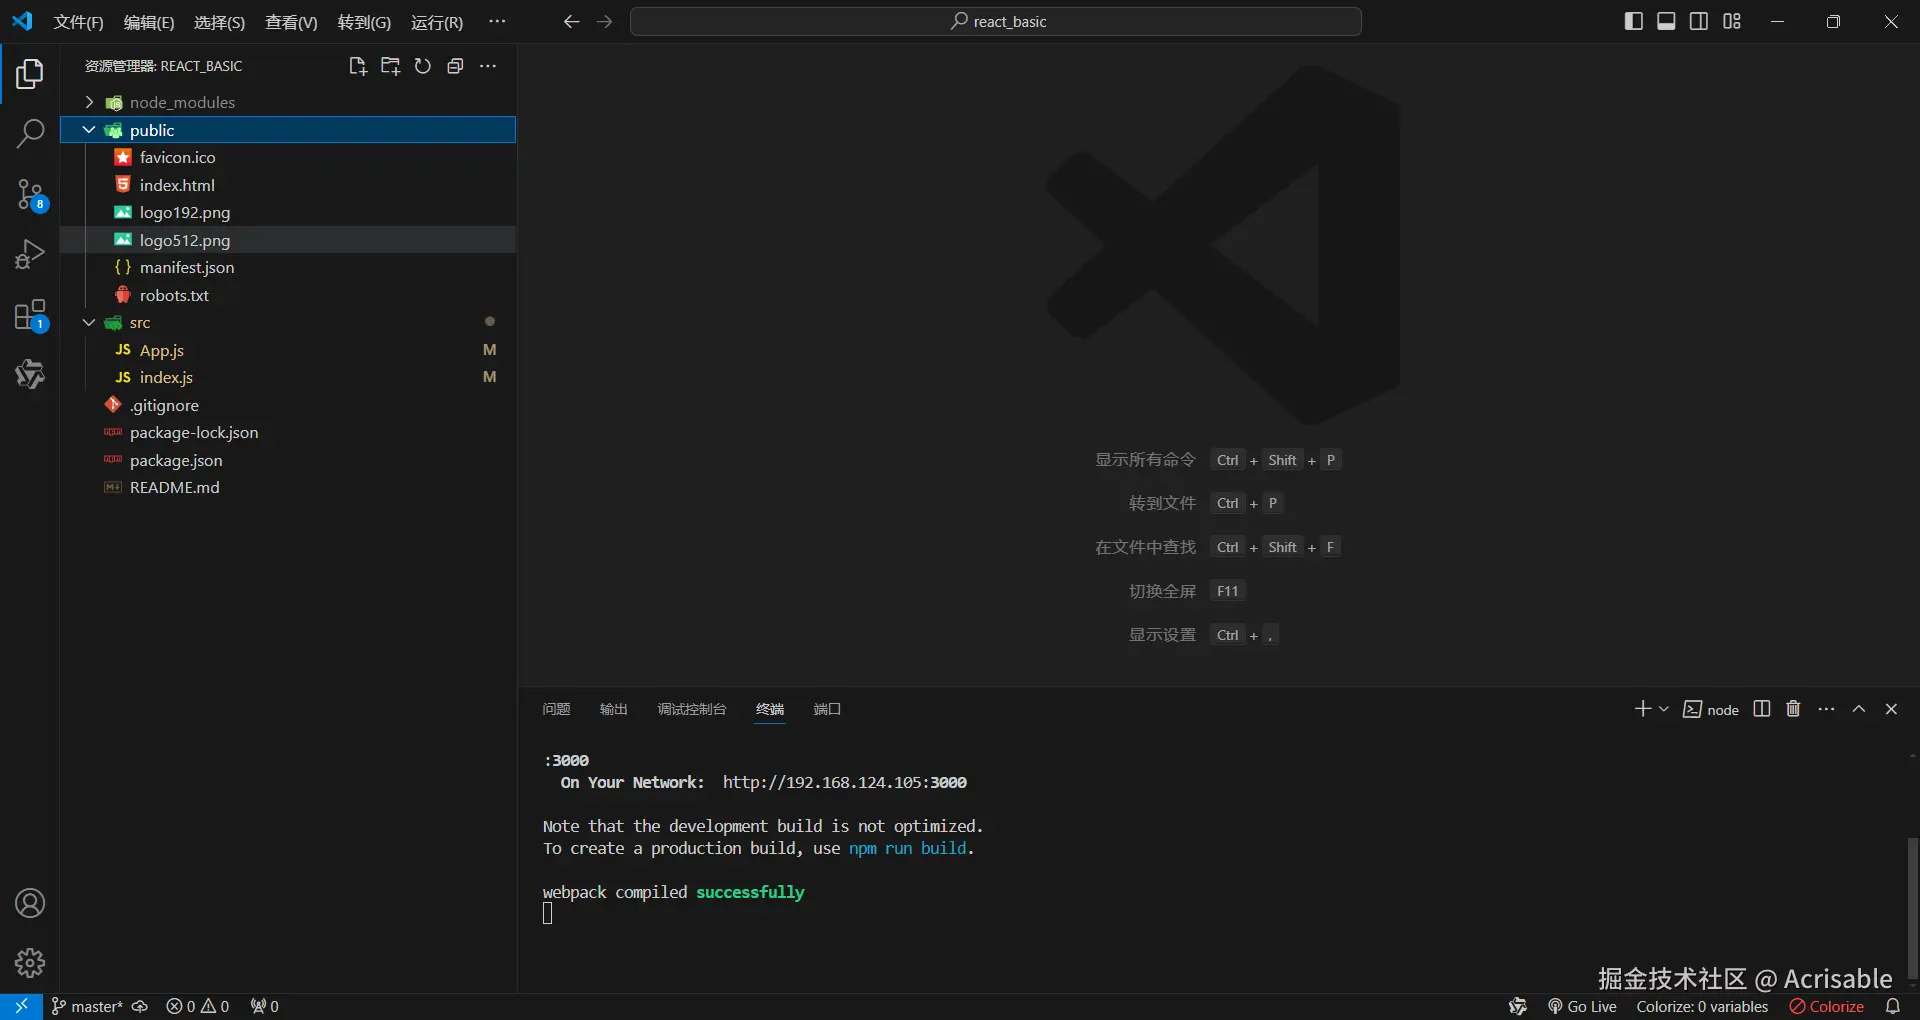
Task: Customize layout from title bar
Action: click(x=1732, y=22)
